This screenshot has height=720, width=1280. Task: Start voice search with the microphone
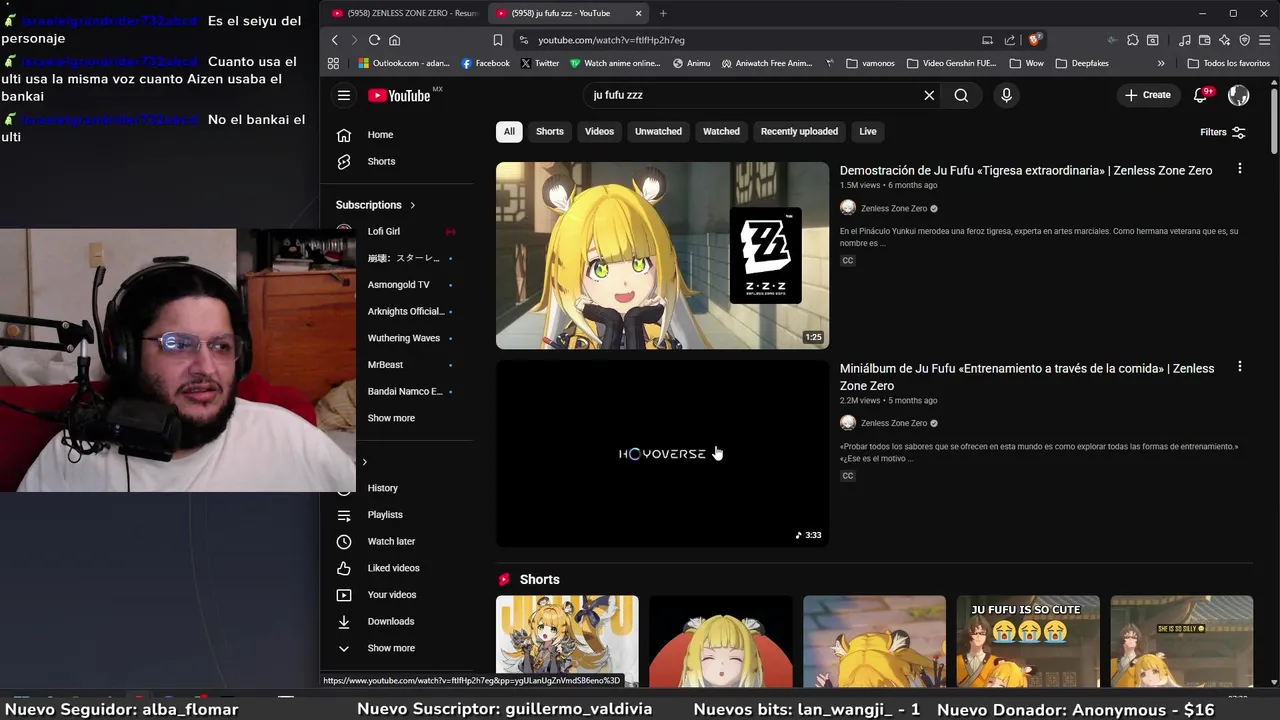[1006, 95]
